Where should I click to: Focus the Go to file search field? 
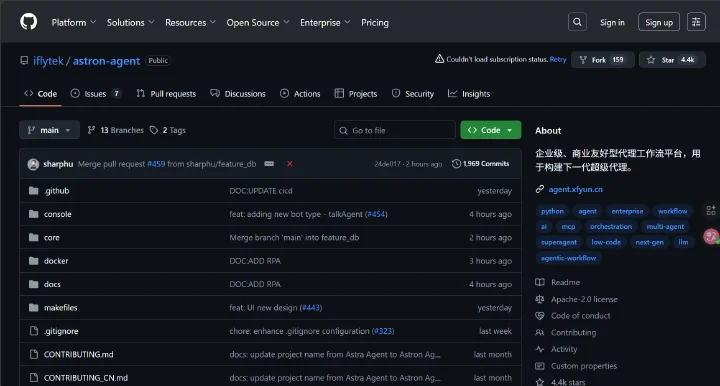[x=395, y=130]
